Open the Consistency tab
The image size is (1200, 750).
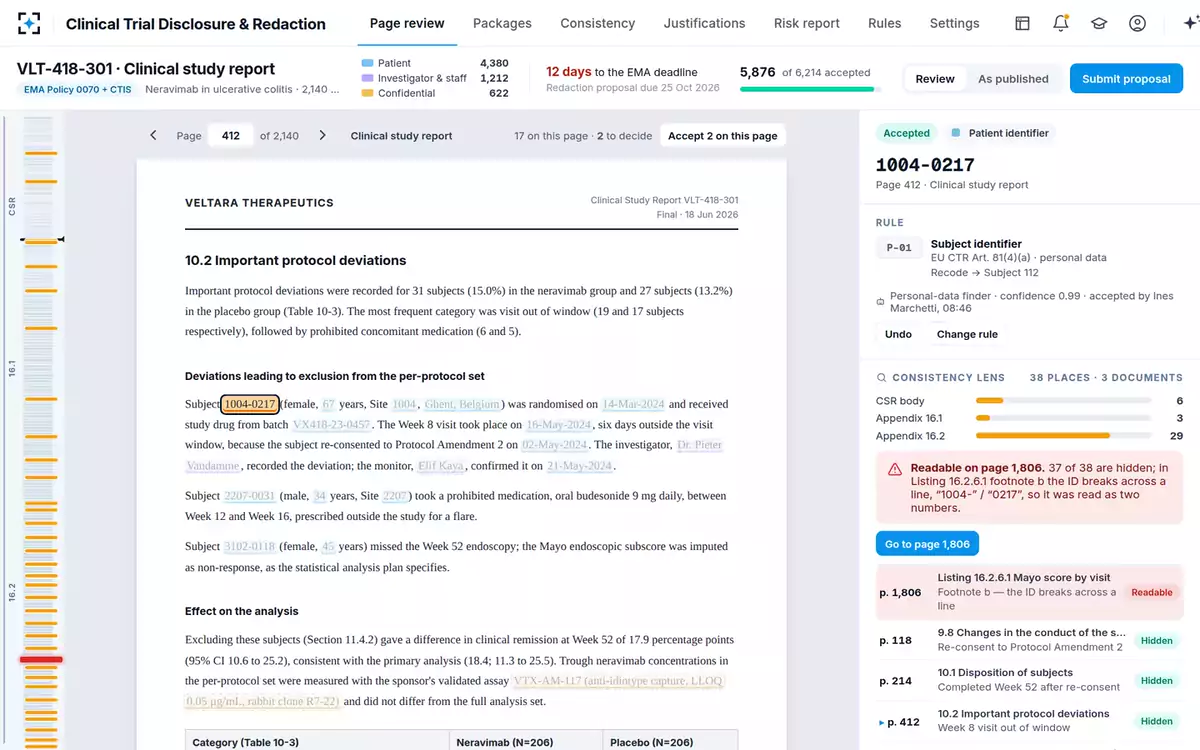597,23
